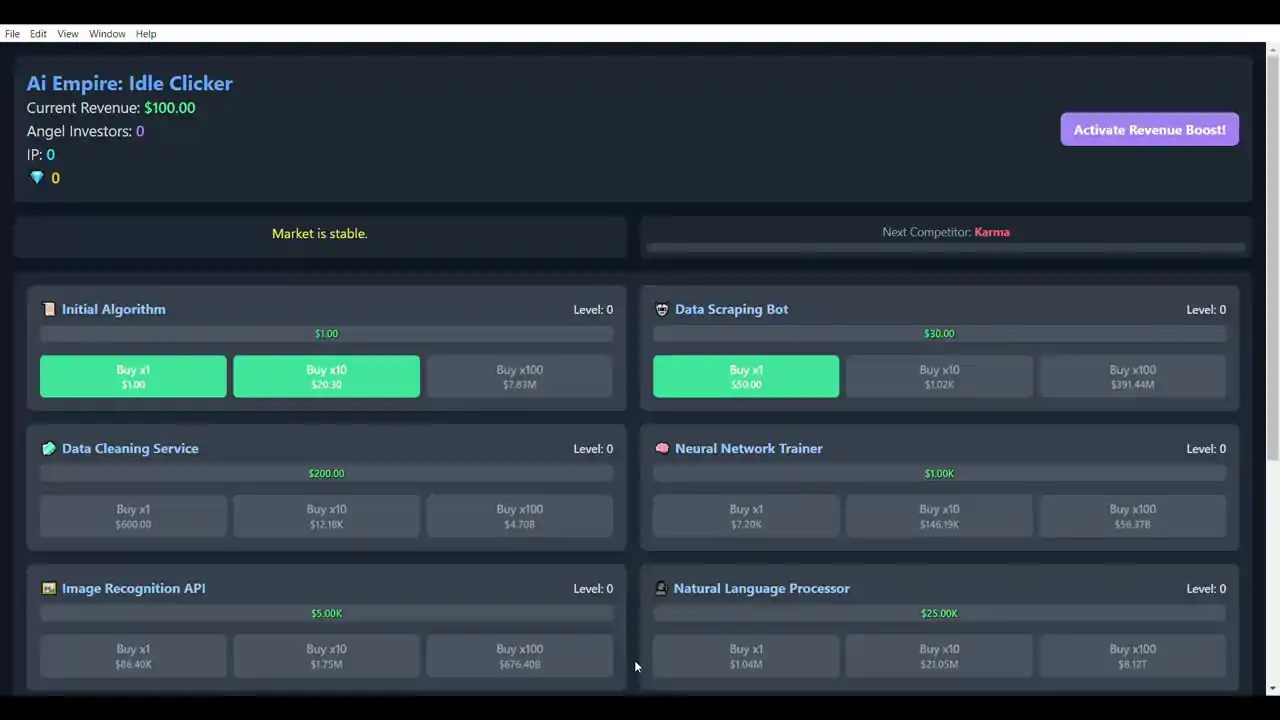Click the scrollbar up arrow
The image size is (1280, 720).
pos(1272,50)
